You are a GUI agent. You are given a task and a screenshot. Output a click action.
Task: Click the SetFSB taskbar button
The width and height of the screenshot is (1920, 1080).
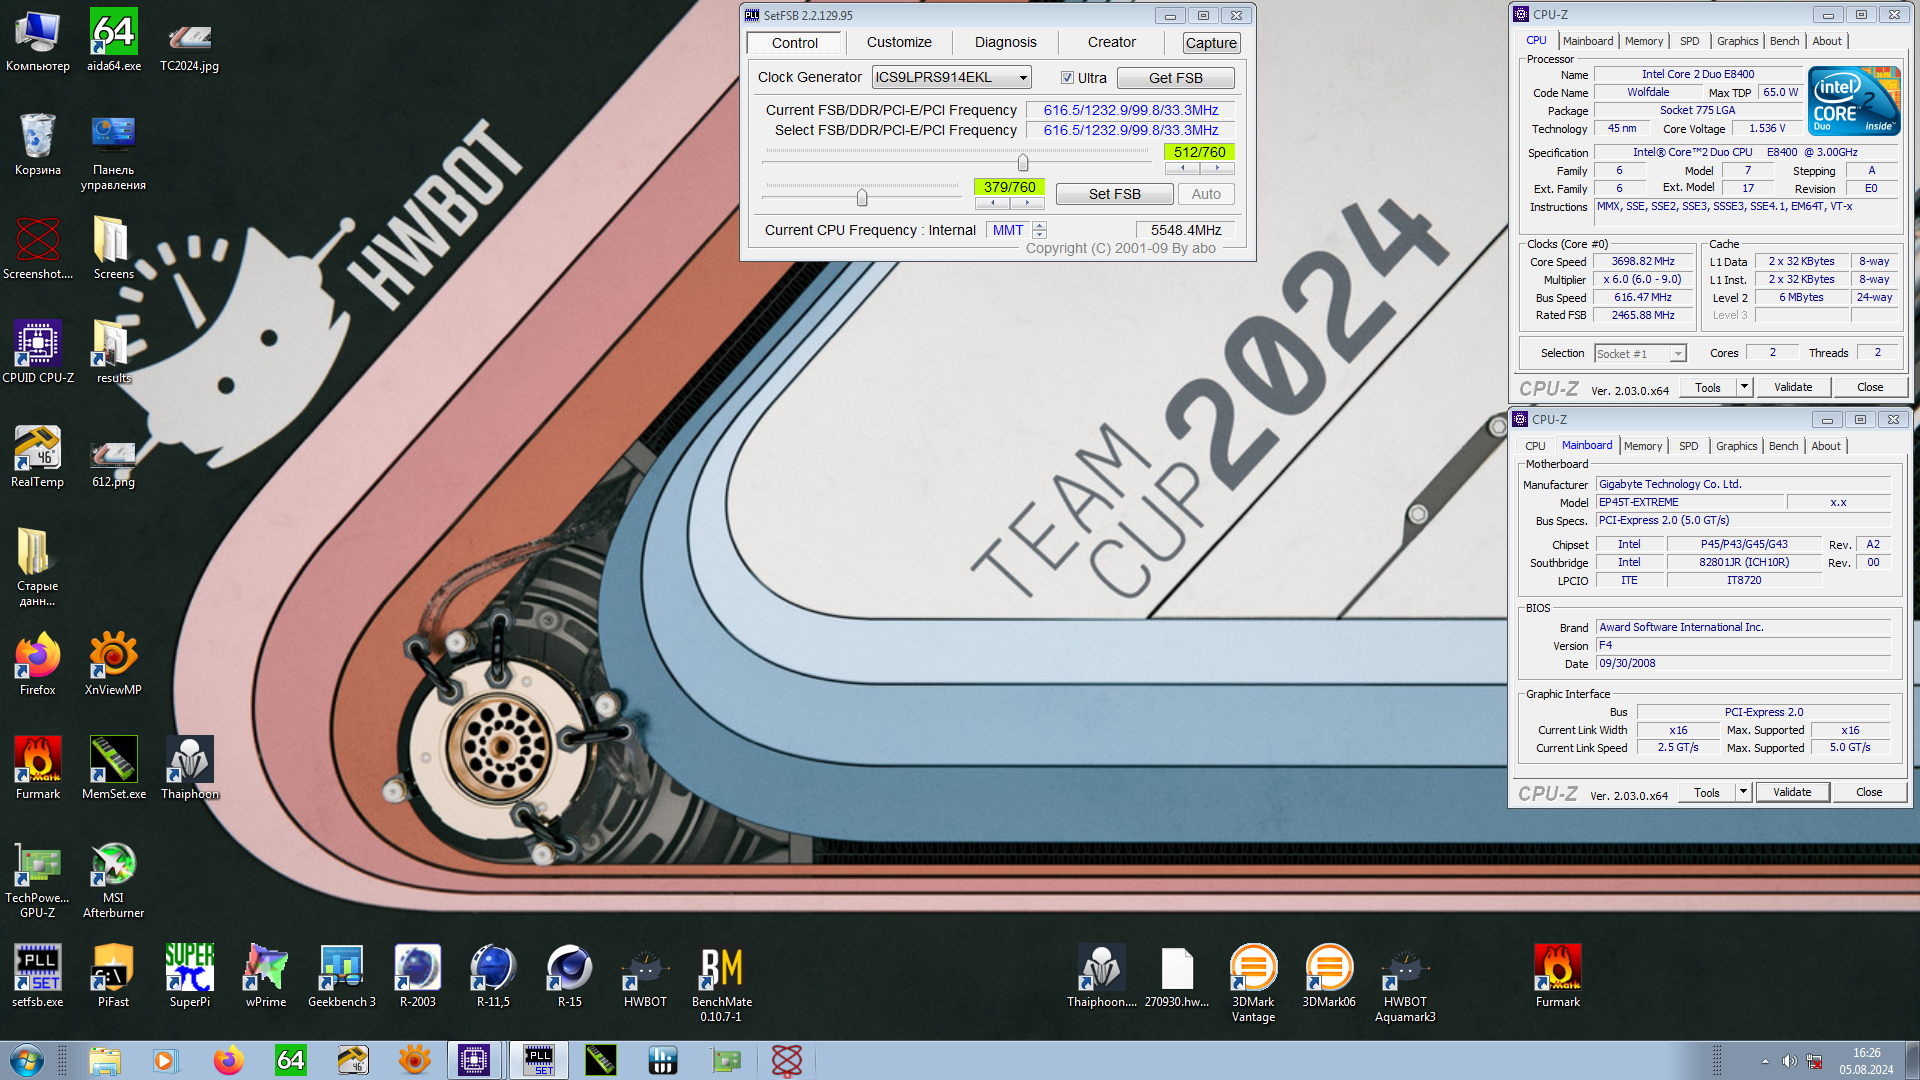point(539,1060)
